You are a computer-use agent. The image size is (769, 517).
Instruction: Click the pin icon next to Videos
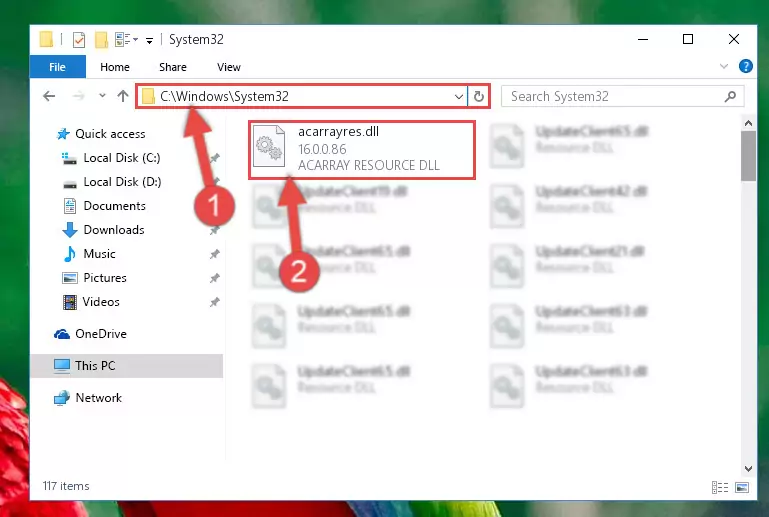214,302
